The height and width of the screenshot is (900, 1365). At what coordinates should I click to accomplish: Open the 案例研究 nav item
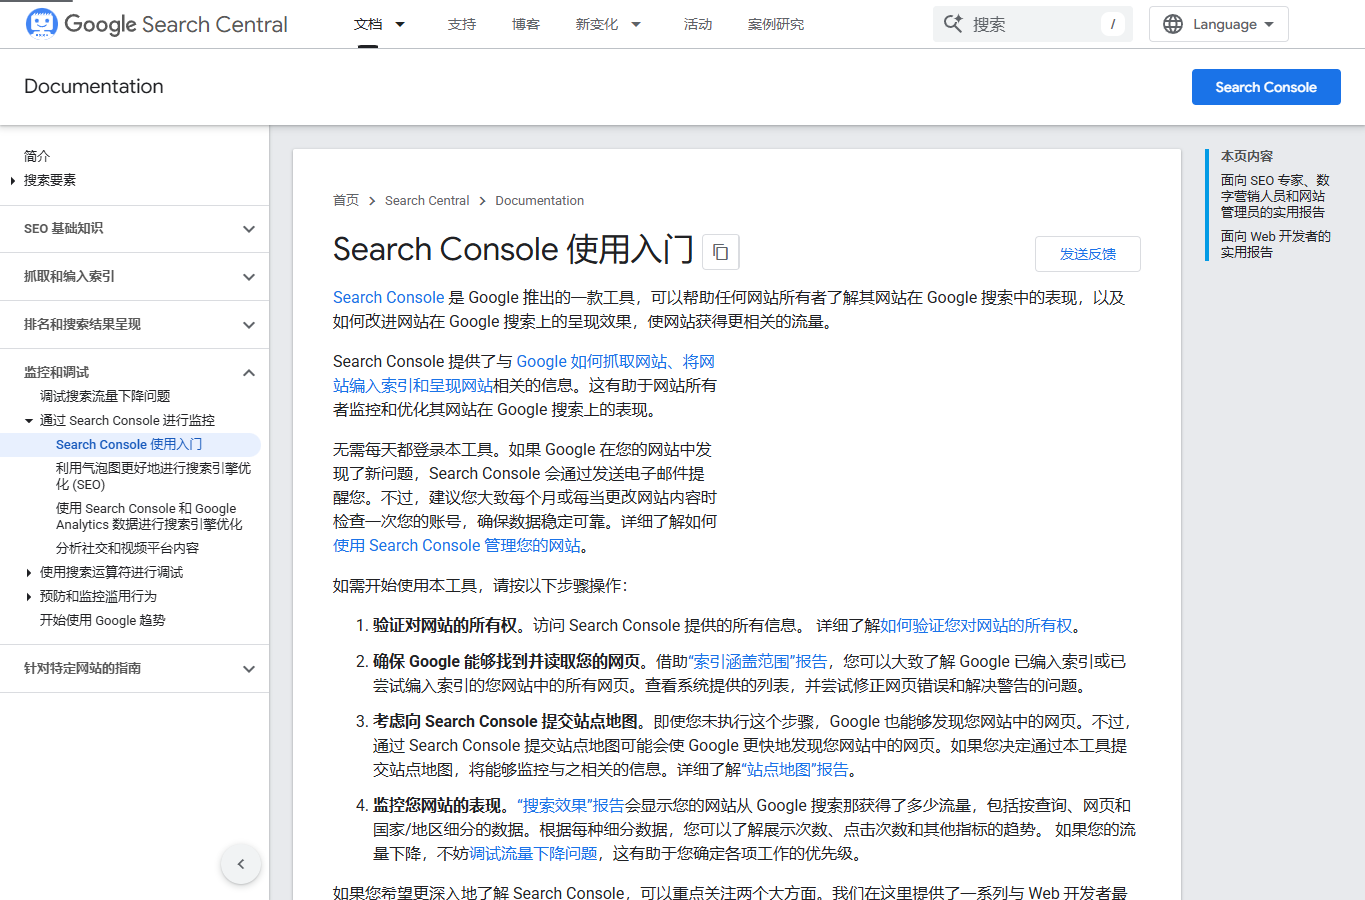click(776, 24)
